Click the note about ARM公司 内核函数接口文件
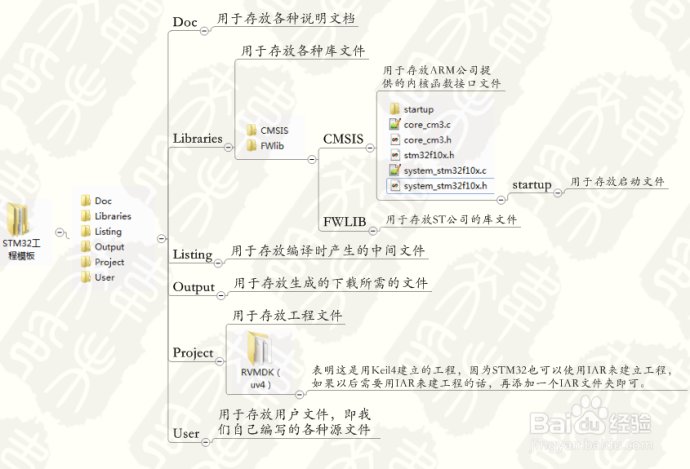Screen dimensions: 690x469 pos(441,77)
